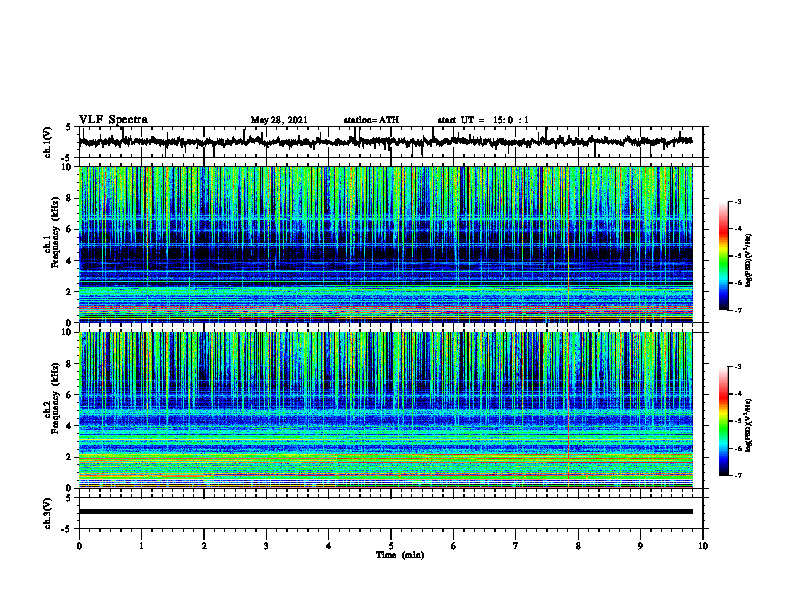Click the ch.1 spectrogram panel

[385, 244]
